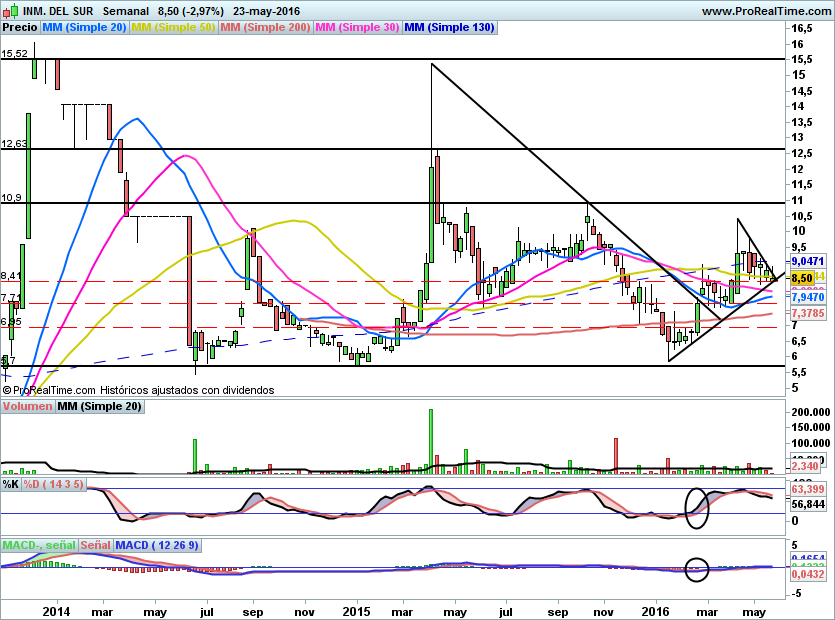Click the © ProRealTime.com copyright text
This screenshot has width=835, height=620.
pos(49,390)
